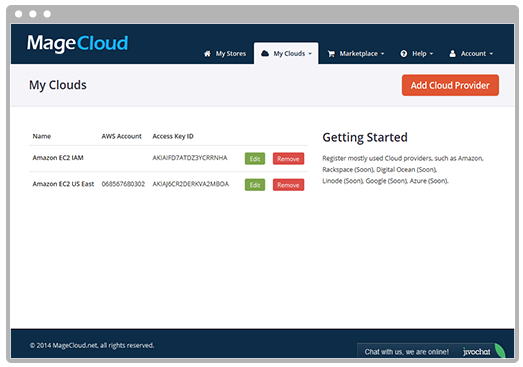Screen dimensions: 523x367
Task: Expand the Account dropdown caret
Action: [491, 54]
